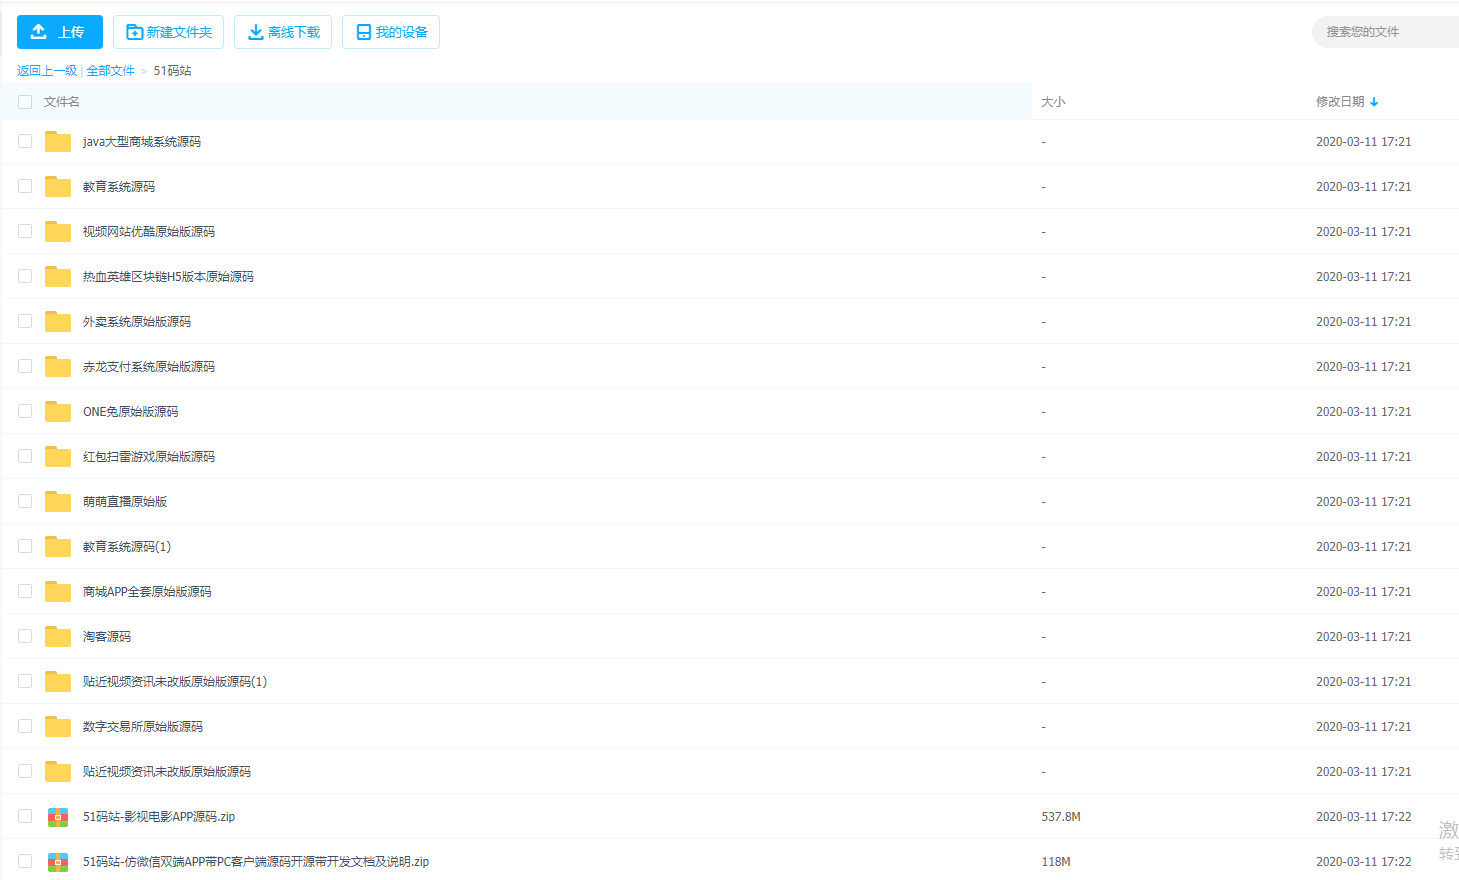Click the 上传 upload button
Viewport: 1459px width, 880px height.
60,32
